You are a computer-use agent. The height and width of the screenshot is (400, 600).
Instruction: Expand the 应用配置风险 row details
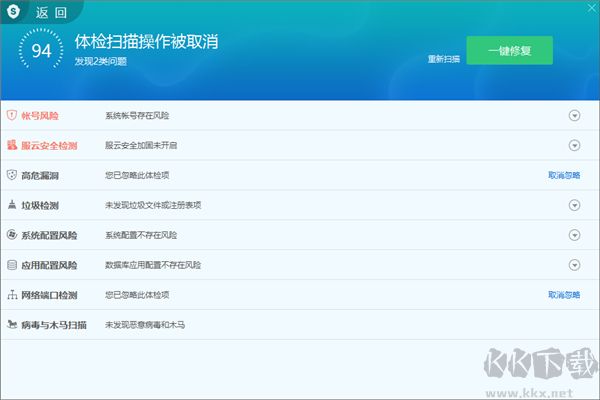click(x=574, y=265)
